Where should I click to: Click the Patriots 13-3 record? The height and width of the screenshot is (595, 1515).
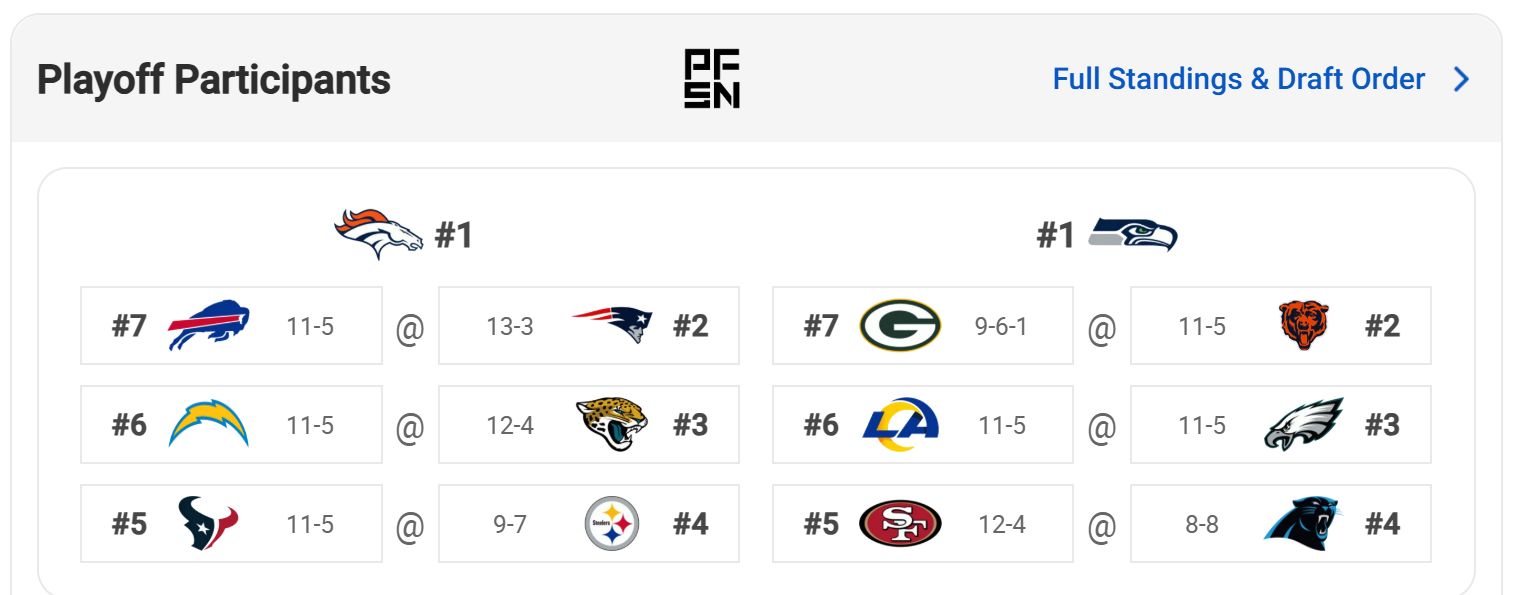510,326
